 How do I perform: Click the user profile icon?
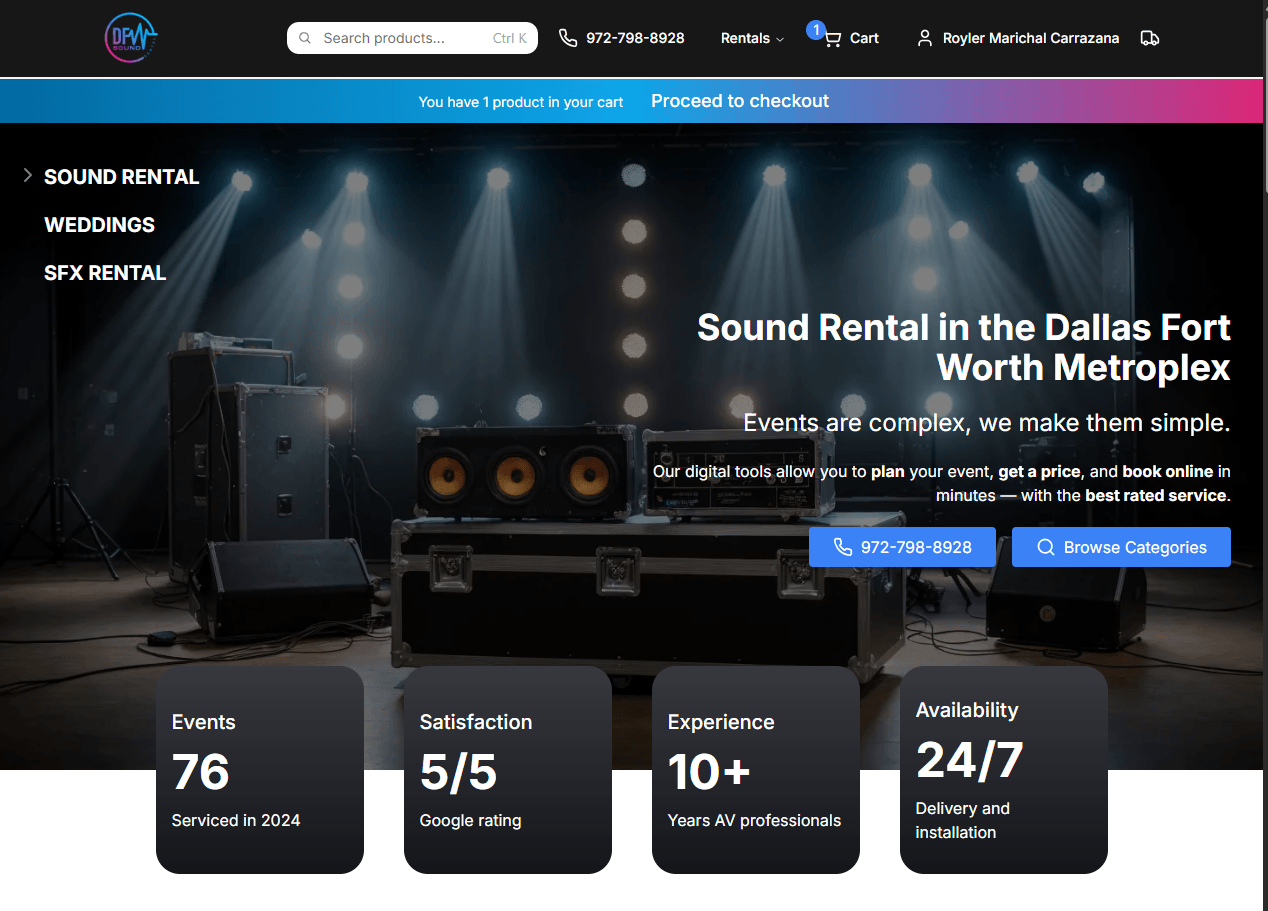[925, 38]
